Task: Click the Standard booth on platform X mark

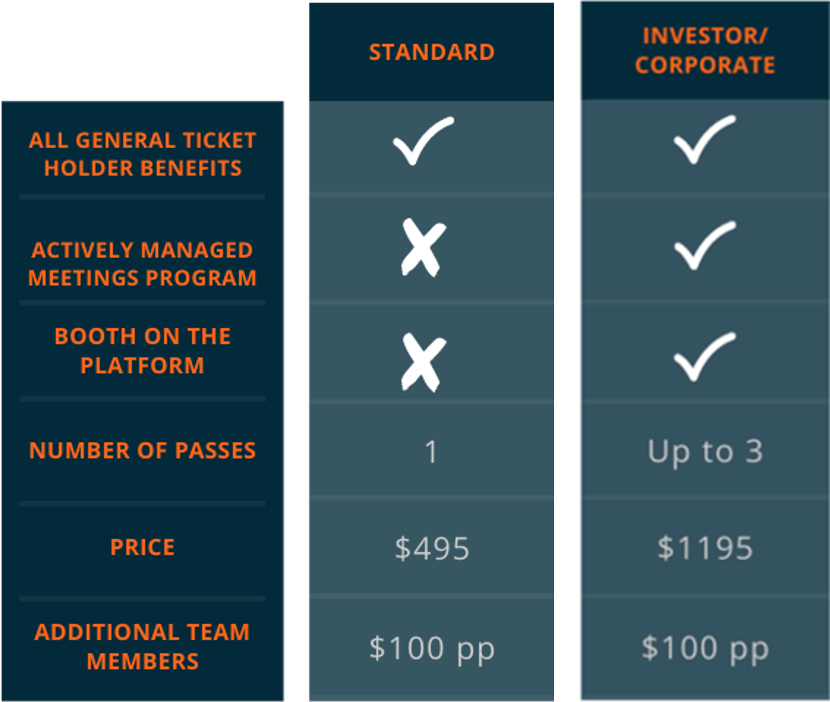Action: 423,363
